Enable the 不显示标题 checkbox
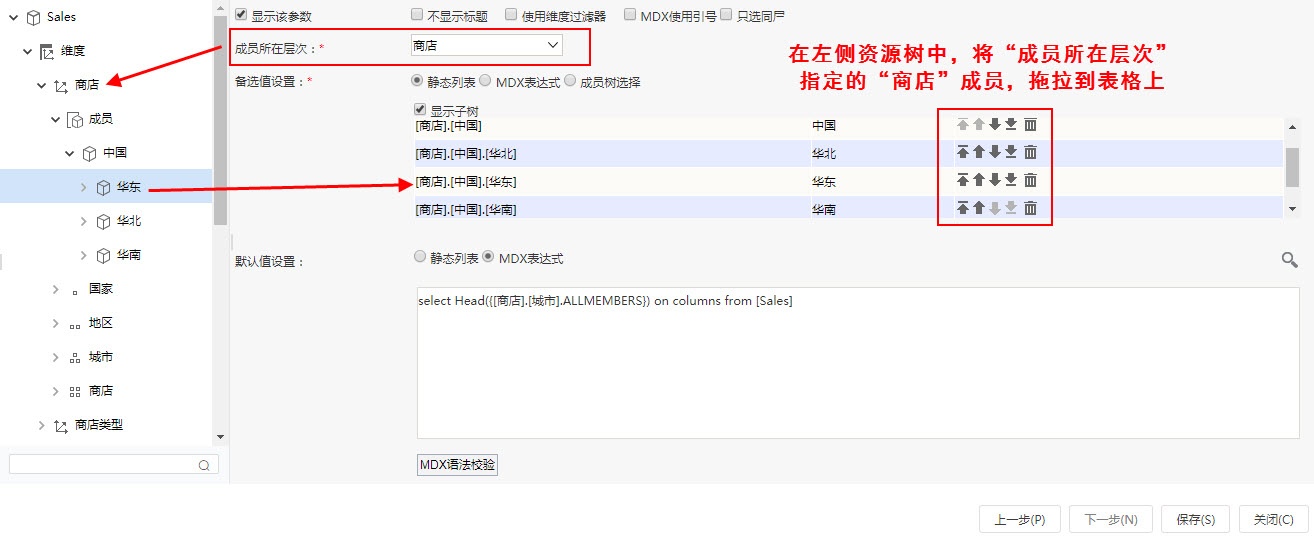 click(x=417, y=15)
